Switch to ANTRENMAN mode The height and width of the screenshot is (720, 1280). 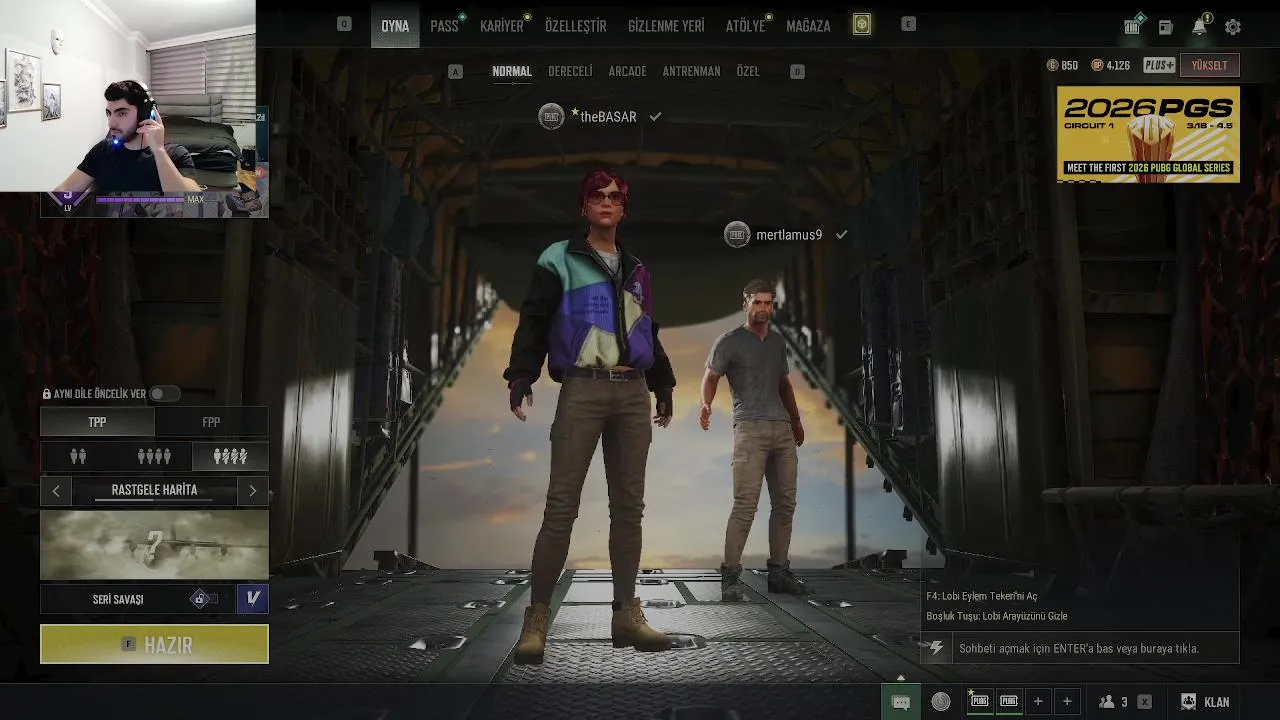coord(691,72)
